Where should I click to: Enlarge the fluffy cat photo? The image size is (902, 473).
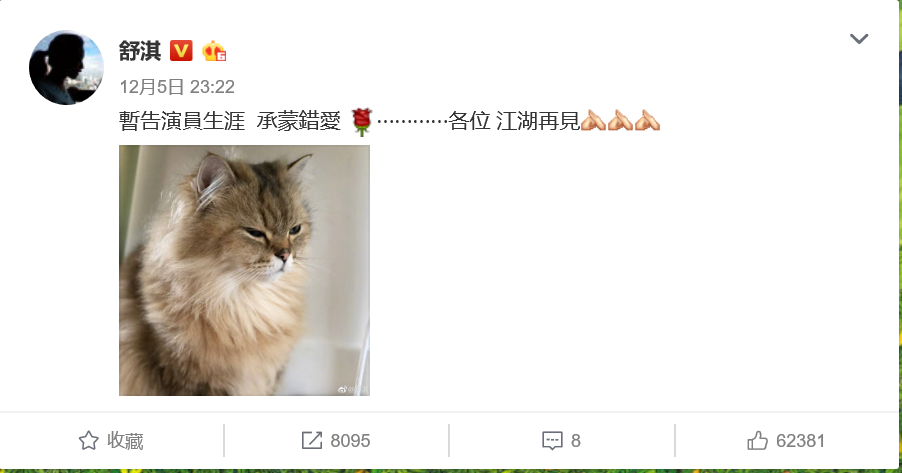point(244,270)
